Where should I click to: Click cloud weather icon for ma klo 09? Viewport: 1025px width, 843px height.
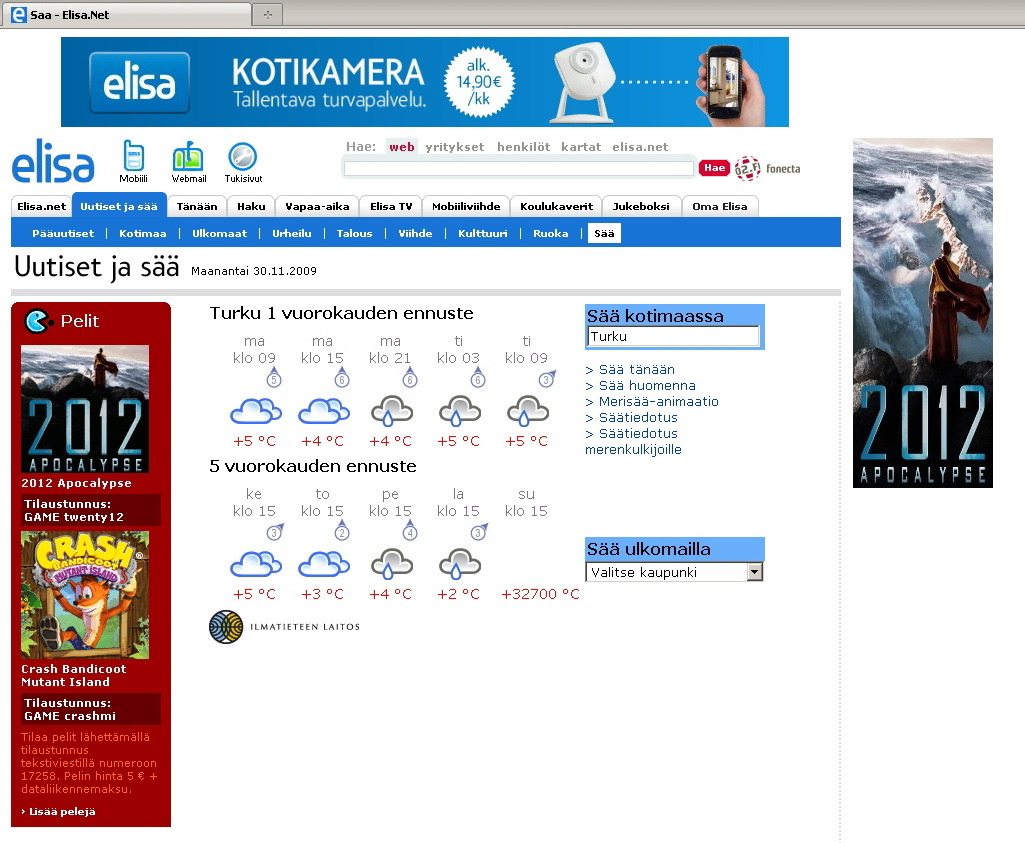256,411
